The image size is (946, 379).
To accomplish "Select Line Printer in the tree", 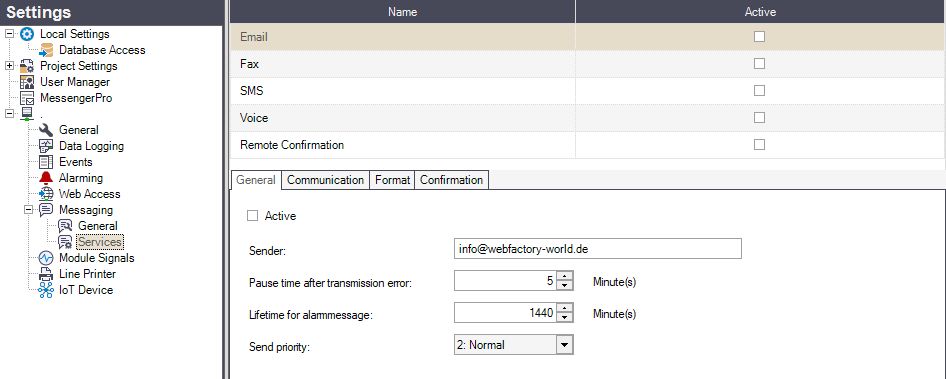I will 87,274.
